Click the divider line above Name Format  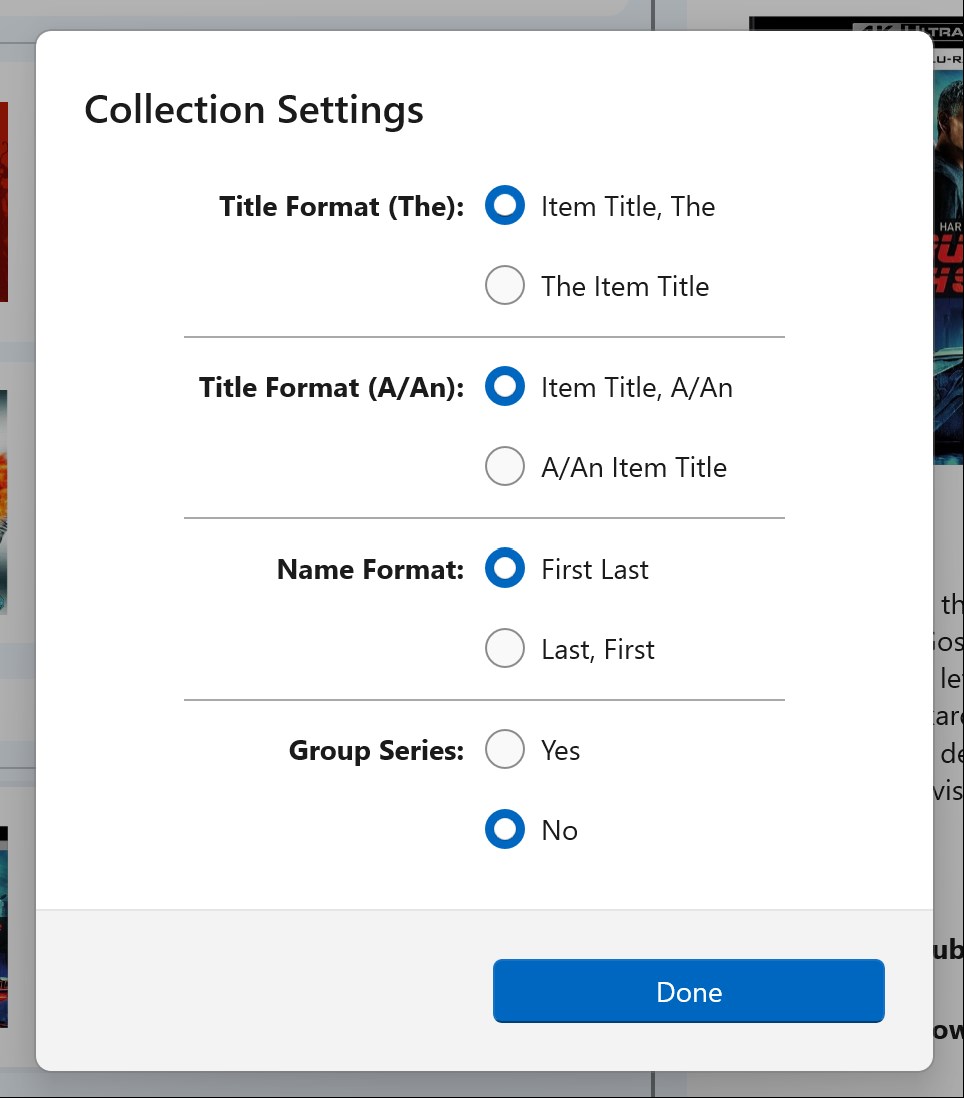point(484,518)
